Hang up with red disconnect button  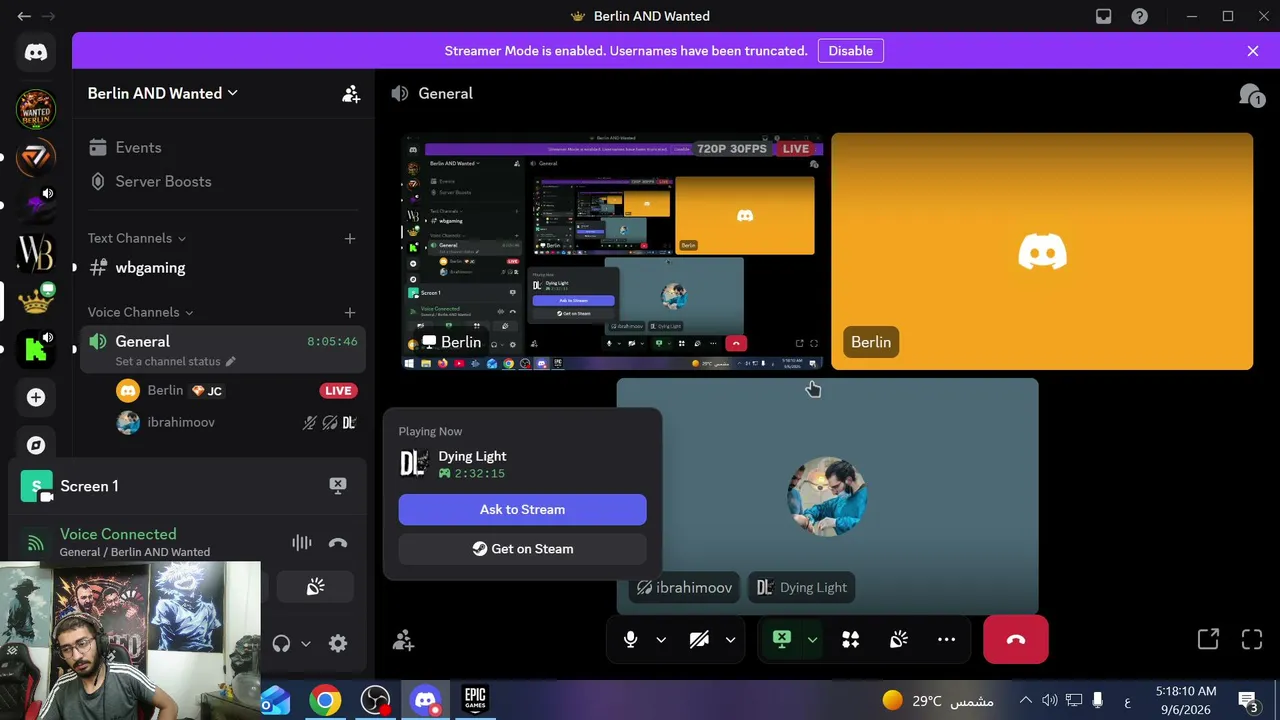[x=1016, y=640]
